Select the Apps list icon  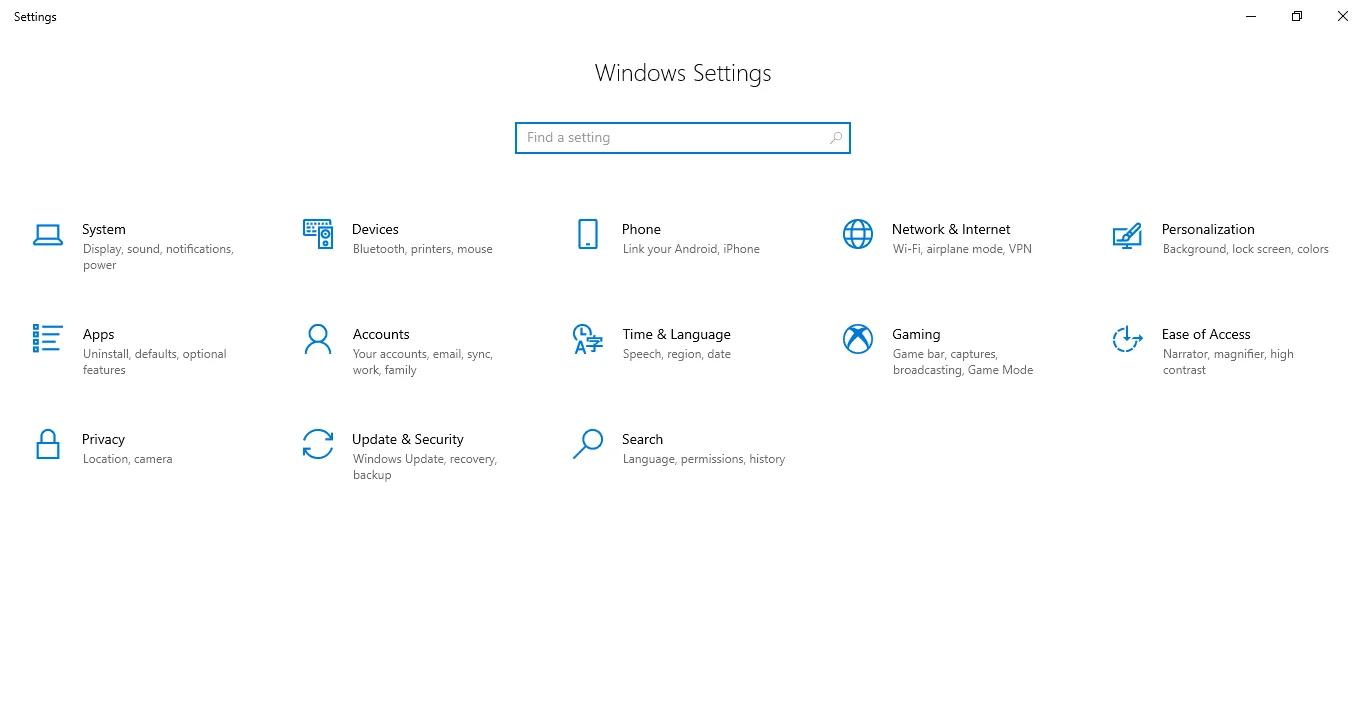coord(47,340)
